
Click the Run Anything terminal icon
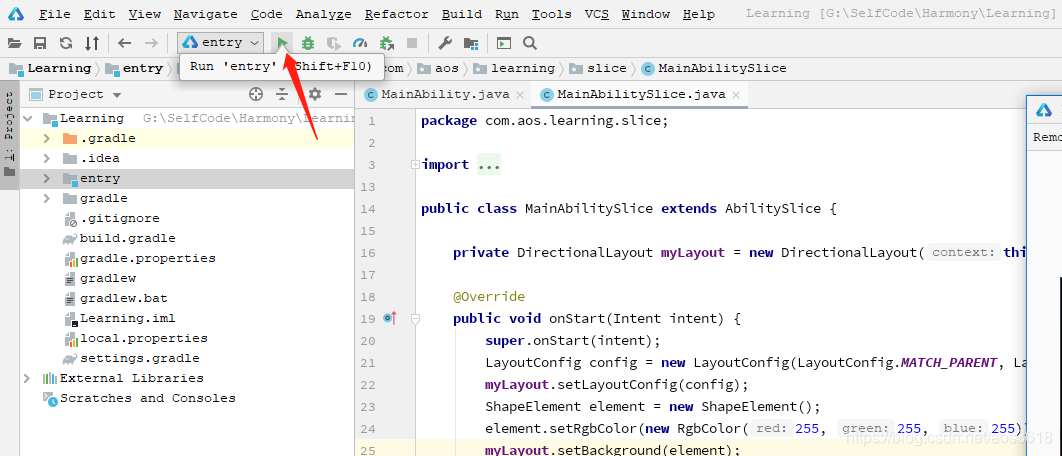coord(504,43)
